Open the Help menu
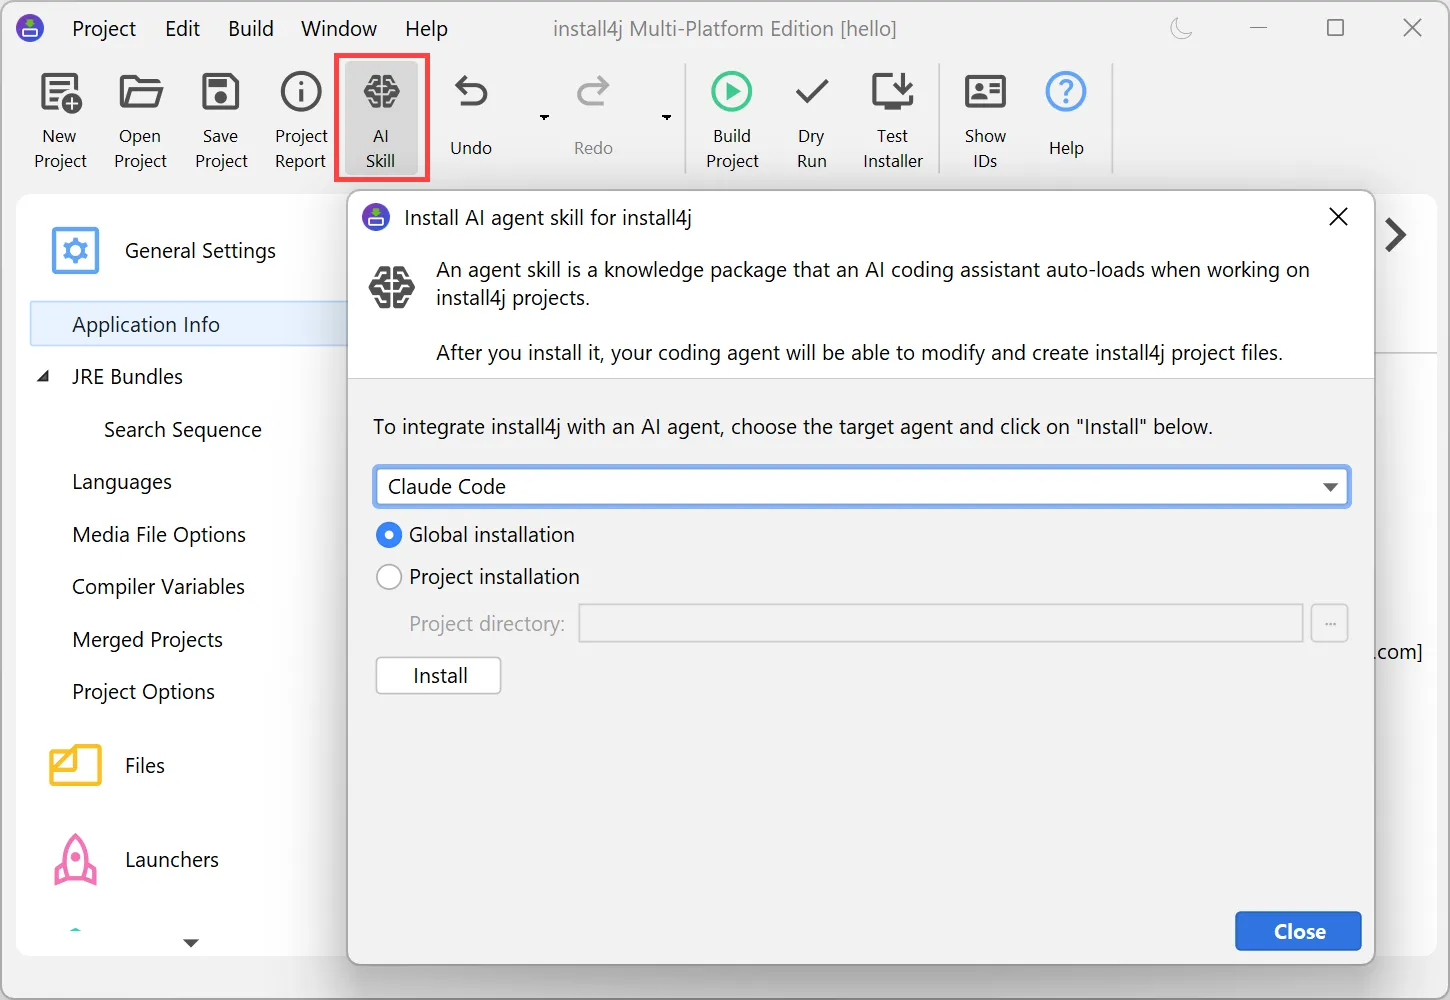The width and height of the screenshot is (1450, 1000). point(426,28)
